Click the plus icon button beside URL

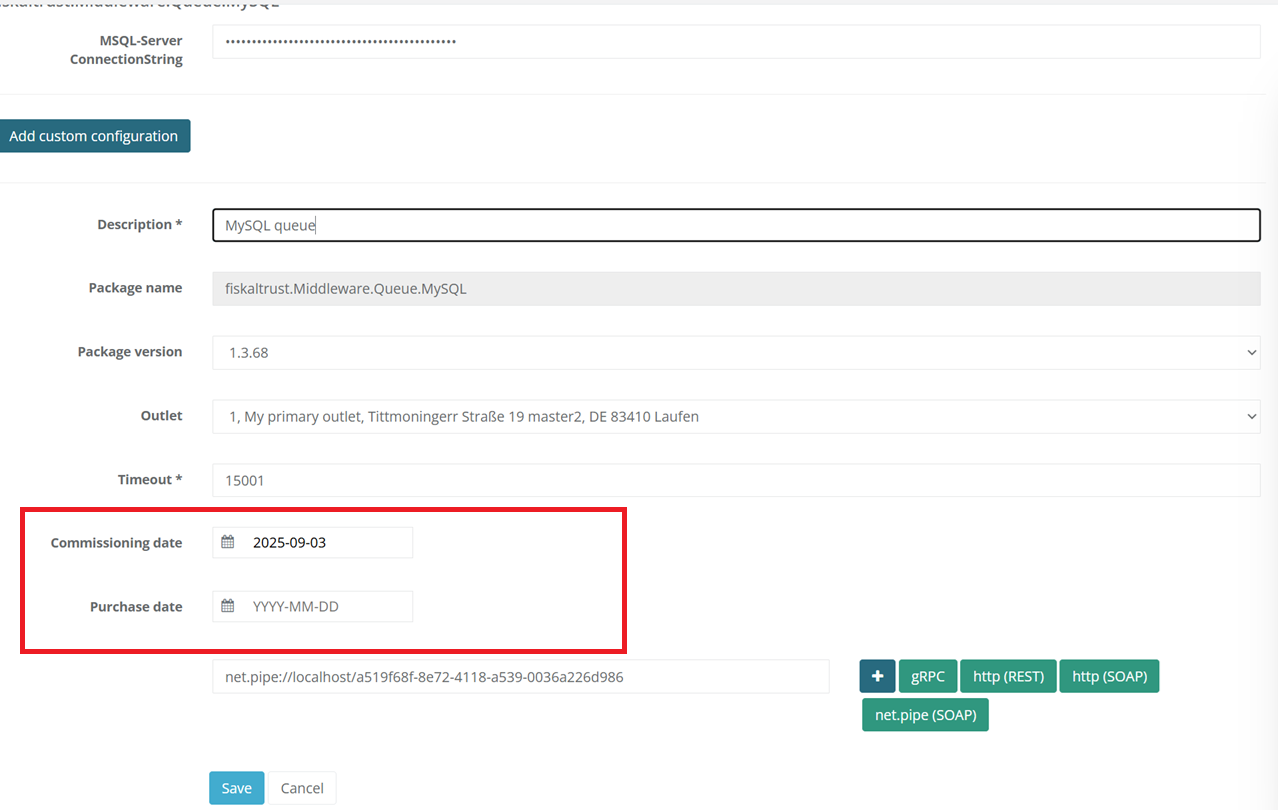point(877,677)
